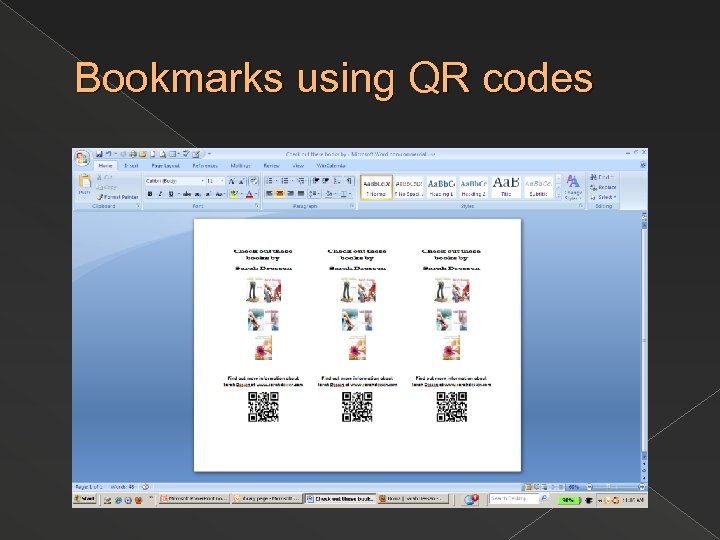Apply bold formatting
This screenshot has width=720, height=540.
tap(150, 194)
